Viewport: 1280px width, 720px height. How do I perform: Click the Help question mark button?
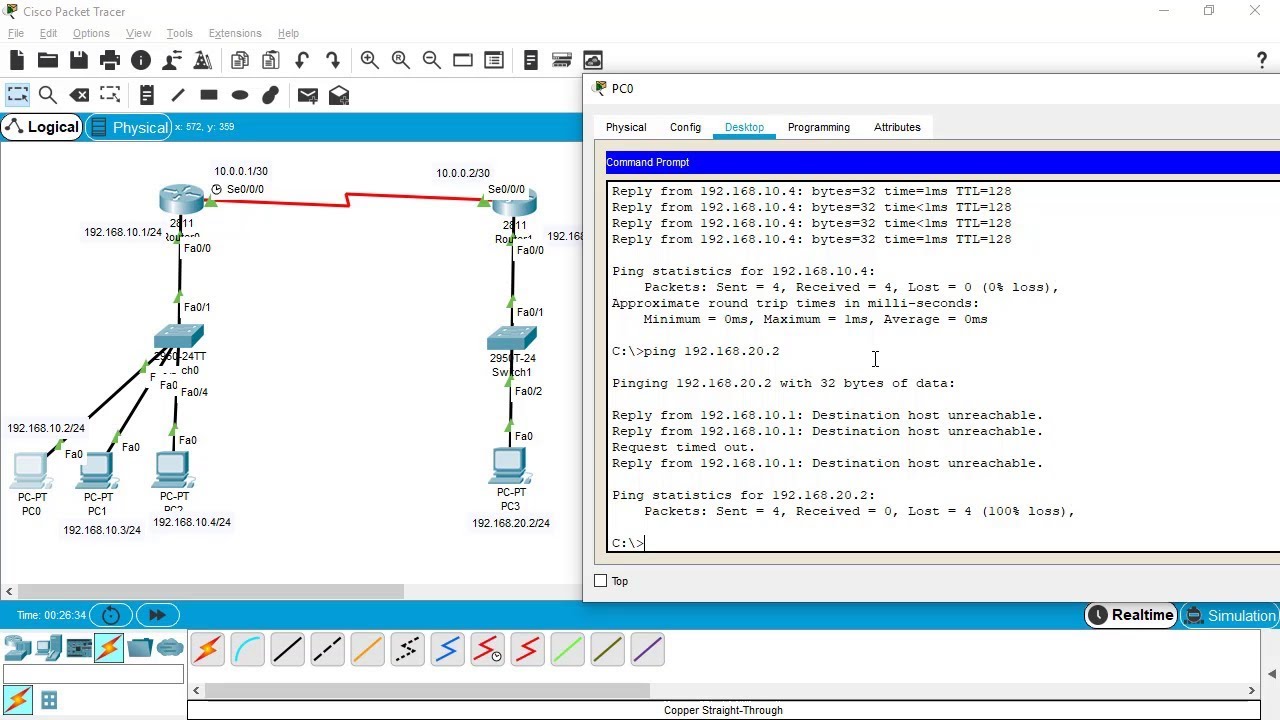tap(1262, 60)
